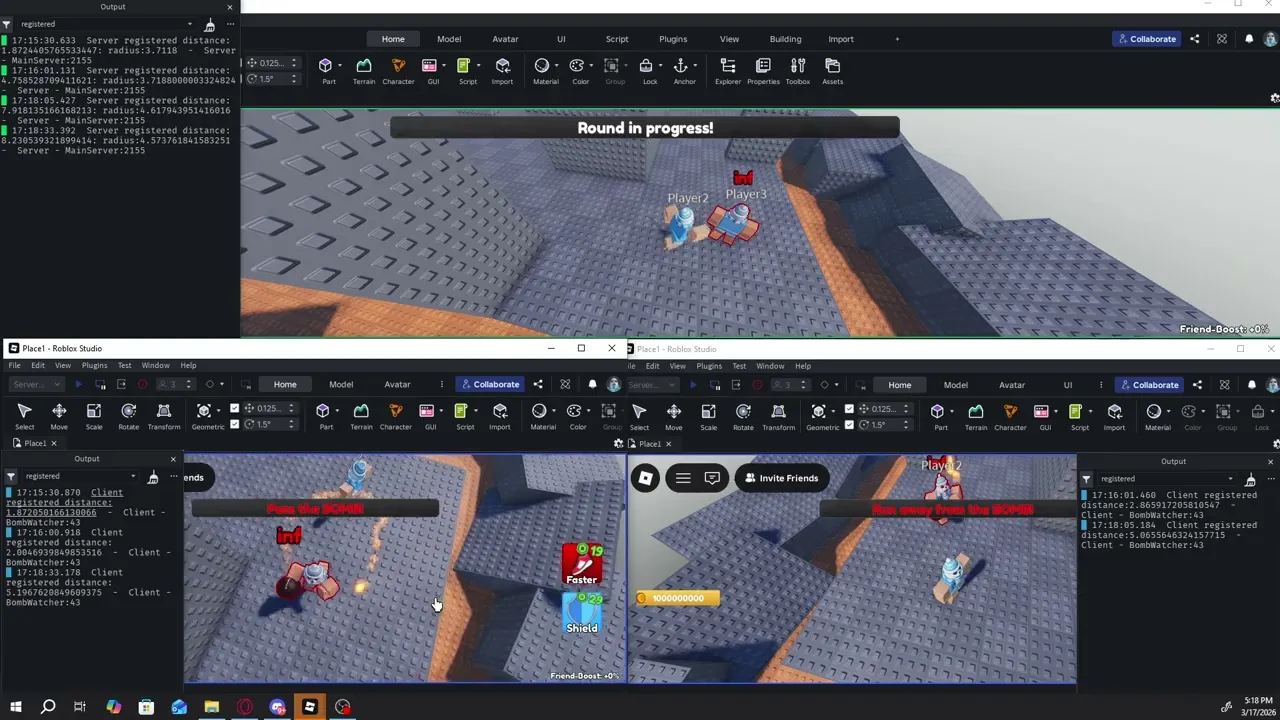Select the Rotate tool in bottom-right window
Viewport: 1280px width, 720px height.
743,417
